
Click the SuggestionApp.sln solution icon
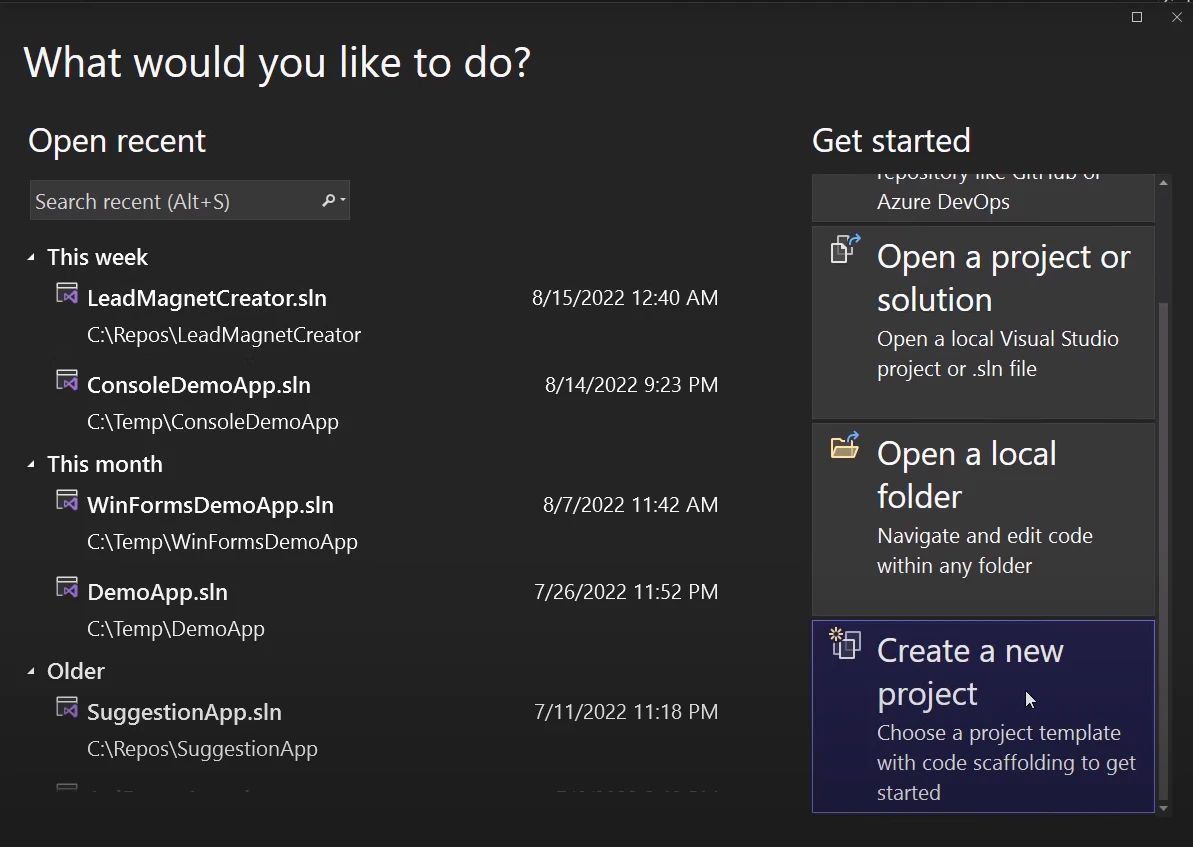[67, 708]
